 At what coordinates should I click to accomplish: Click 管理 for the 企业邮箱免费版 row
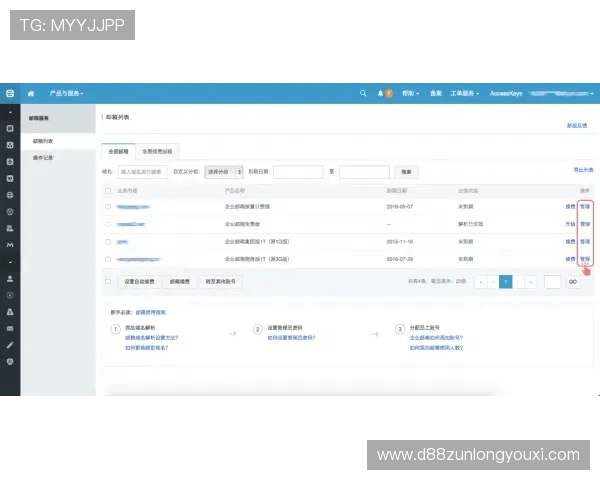[585, 224]
